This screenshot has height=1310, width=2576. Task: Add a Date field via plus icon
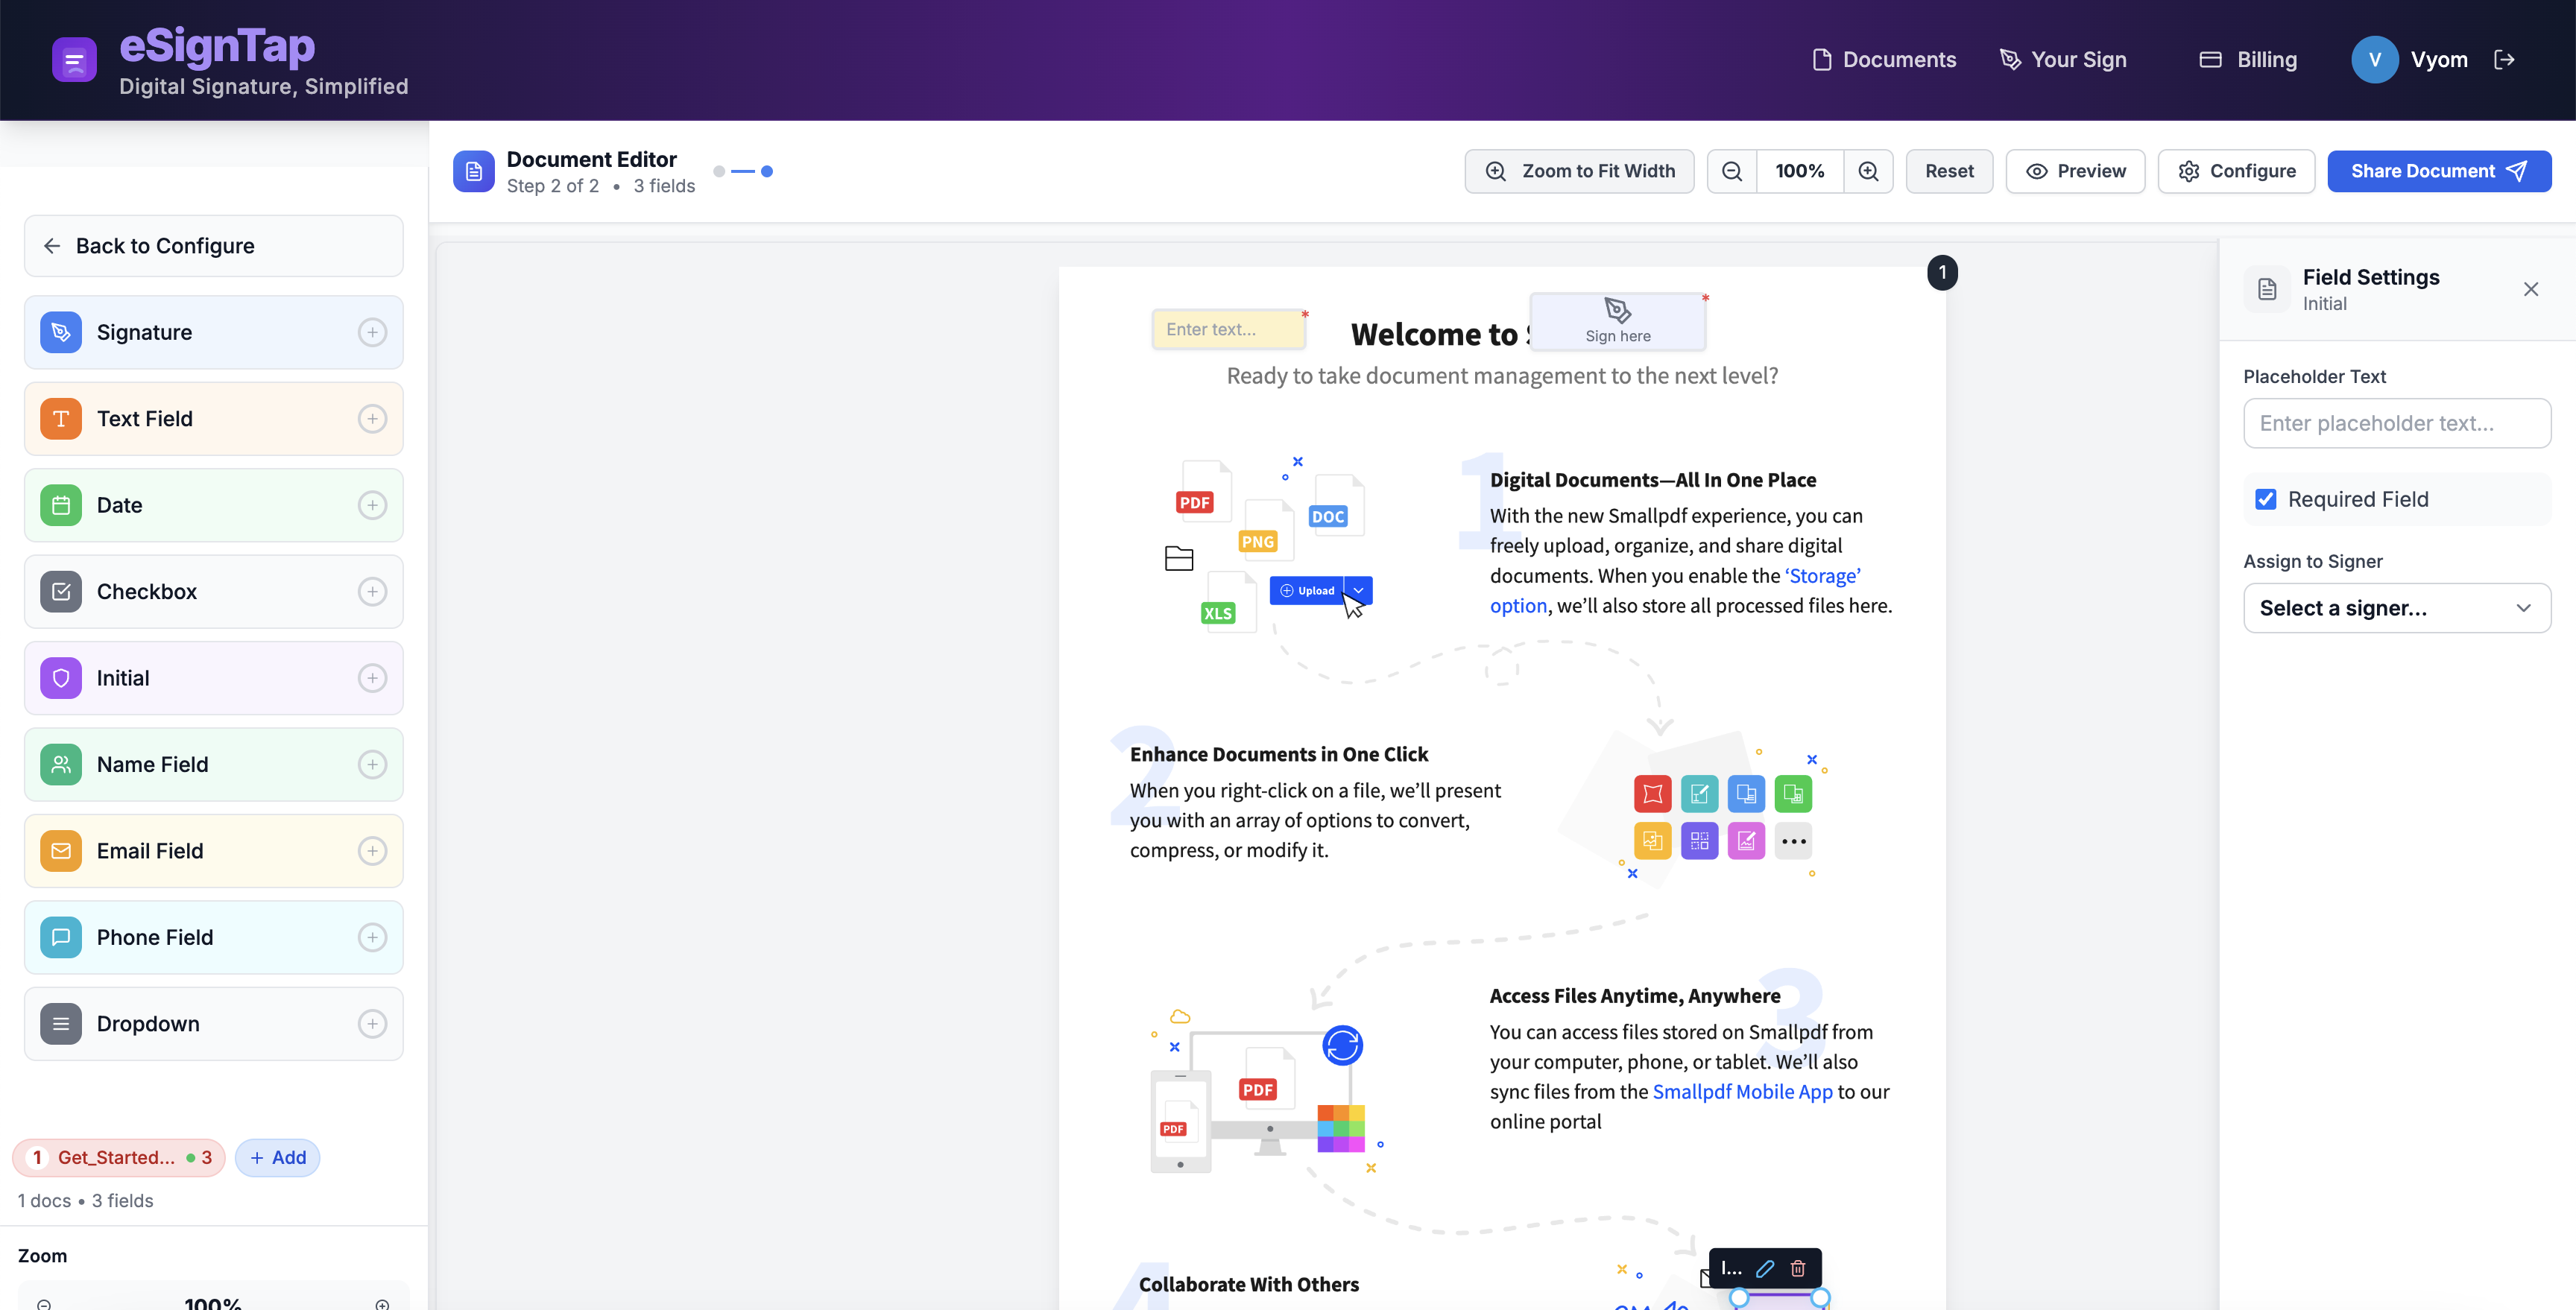372,505
